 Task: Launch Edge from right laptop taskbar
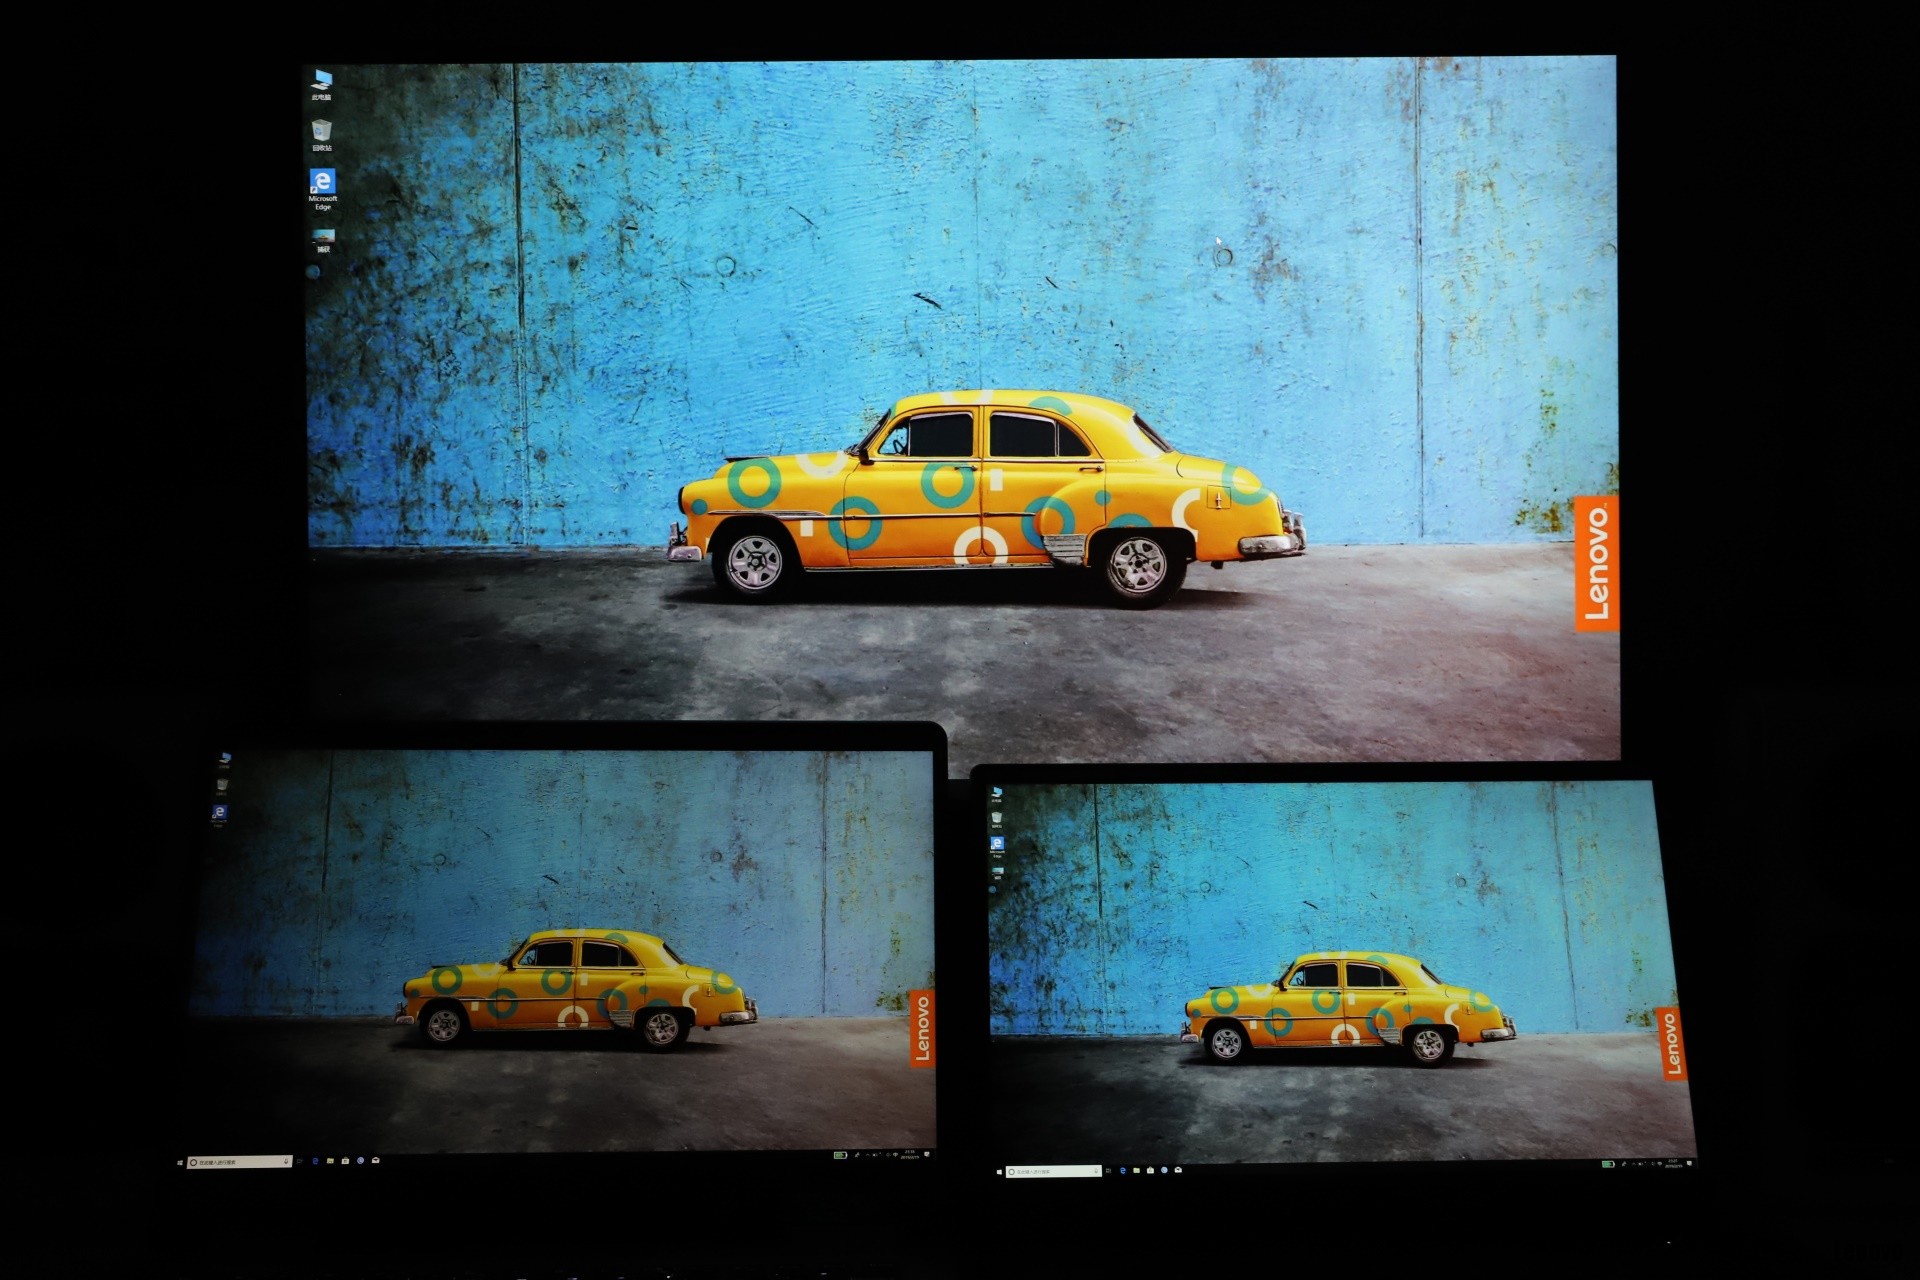pyautogui.click(x=1123, y=1170)
